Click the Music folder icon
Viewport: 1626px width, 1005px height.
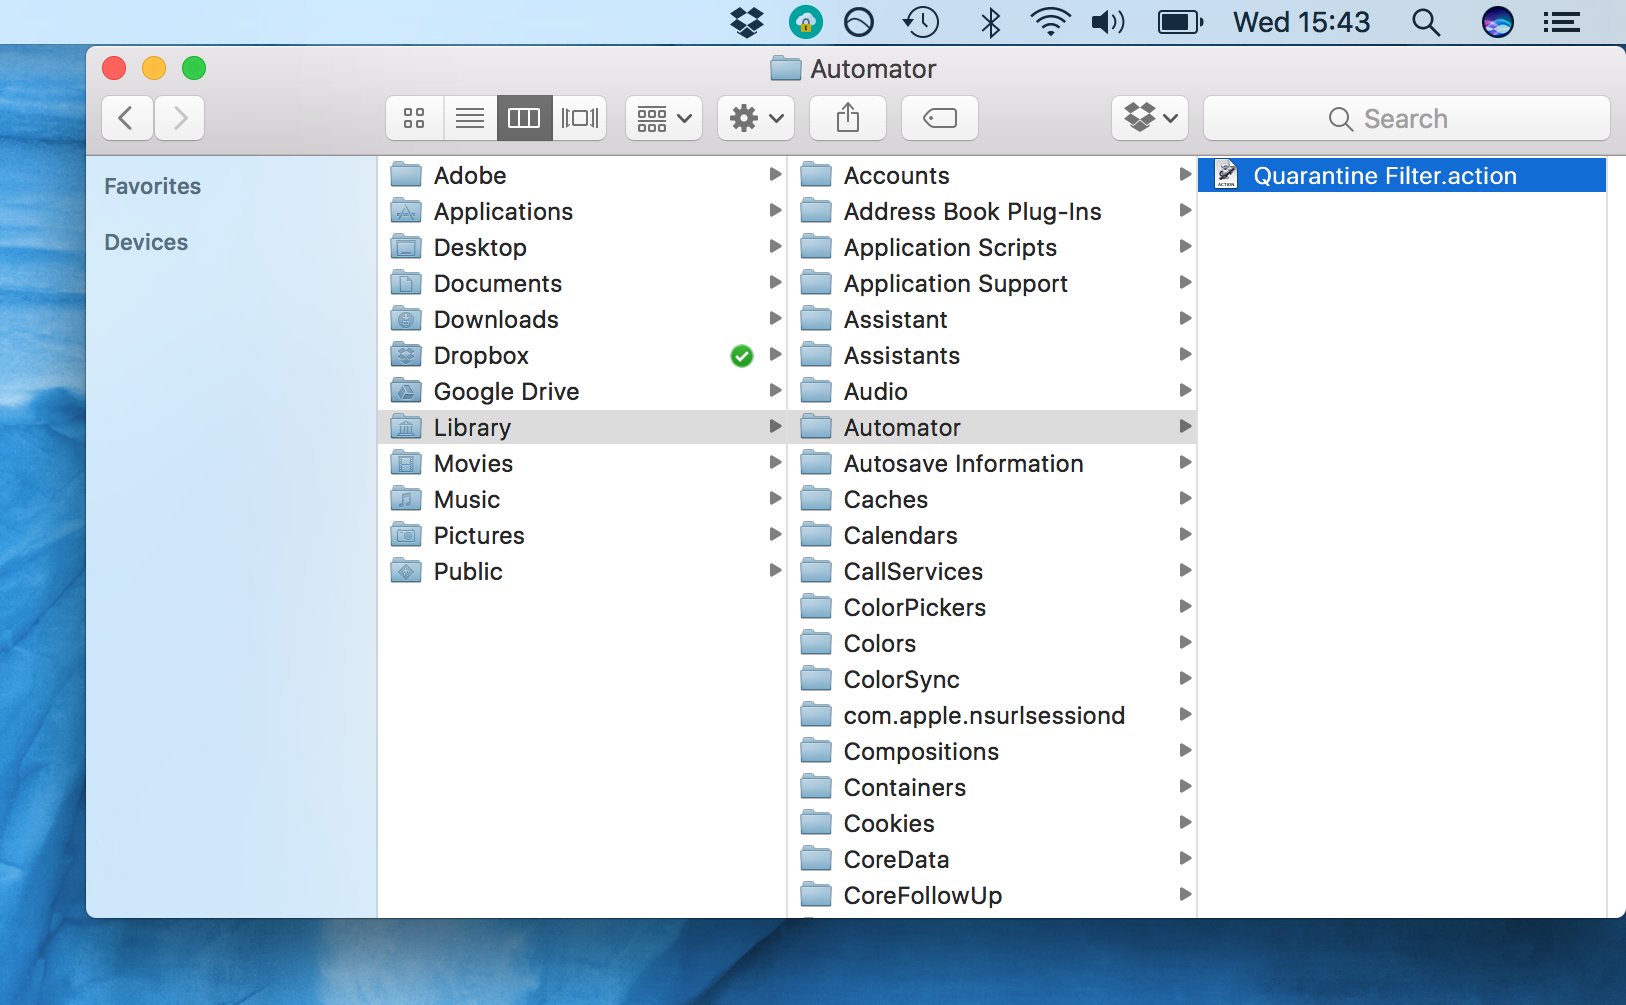[406, 499]
